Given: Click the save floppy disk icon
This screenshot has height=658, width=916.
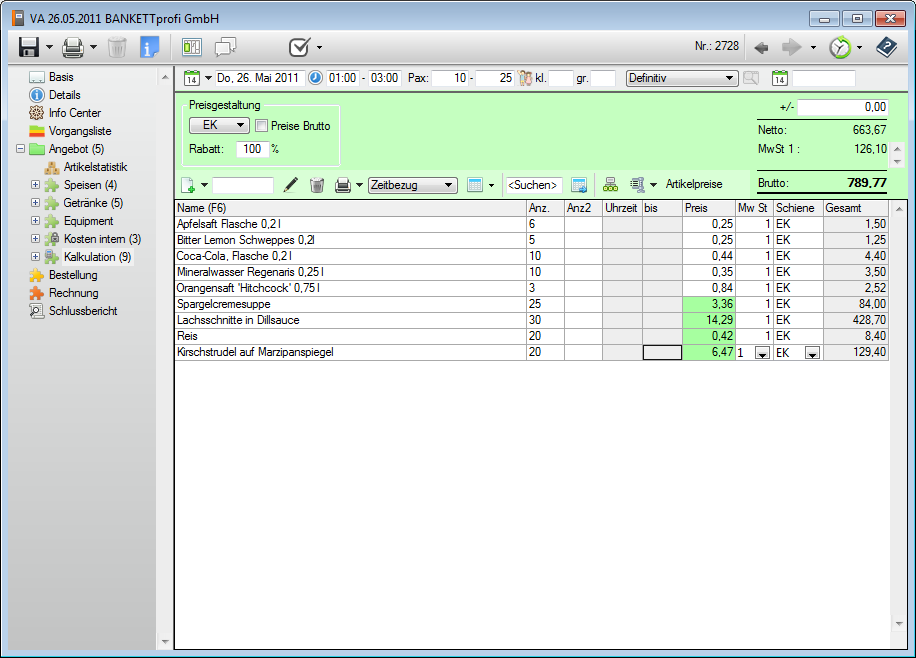Looking at the screenshot, I should (29, 47).
